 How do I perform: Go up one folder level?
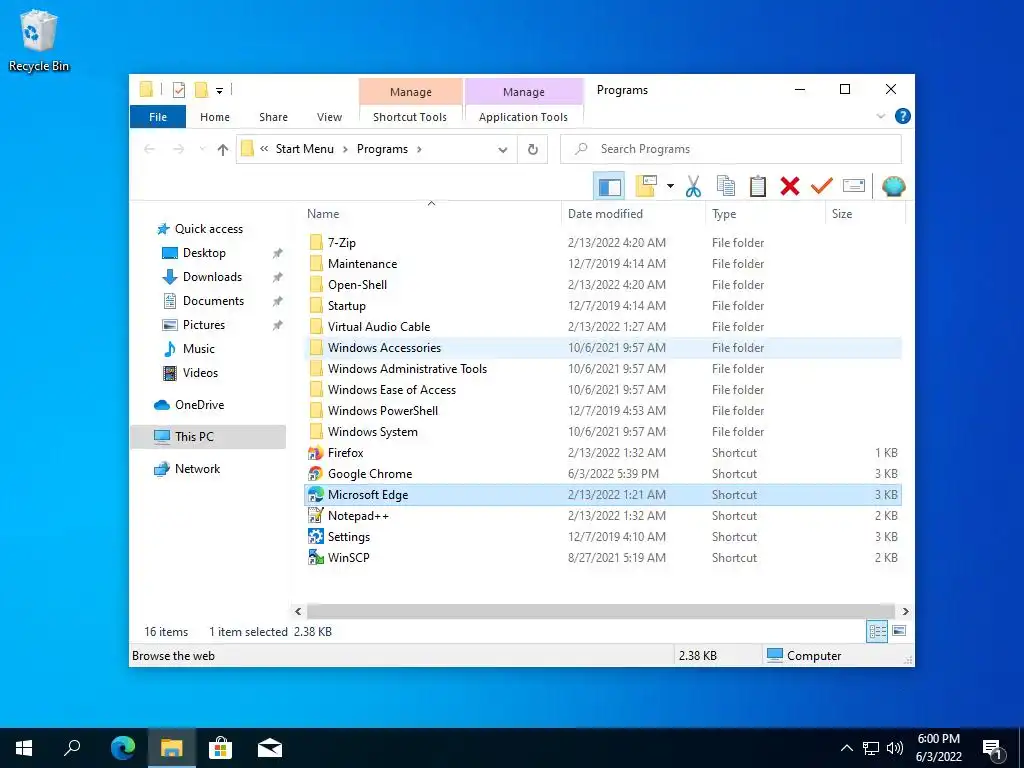[x=223, y=150]
